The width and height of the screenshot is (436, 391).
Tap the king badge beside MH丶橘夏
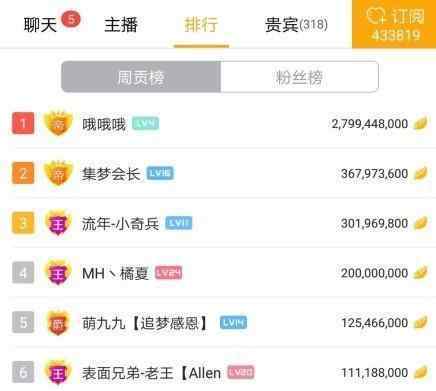click(58, 273)
